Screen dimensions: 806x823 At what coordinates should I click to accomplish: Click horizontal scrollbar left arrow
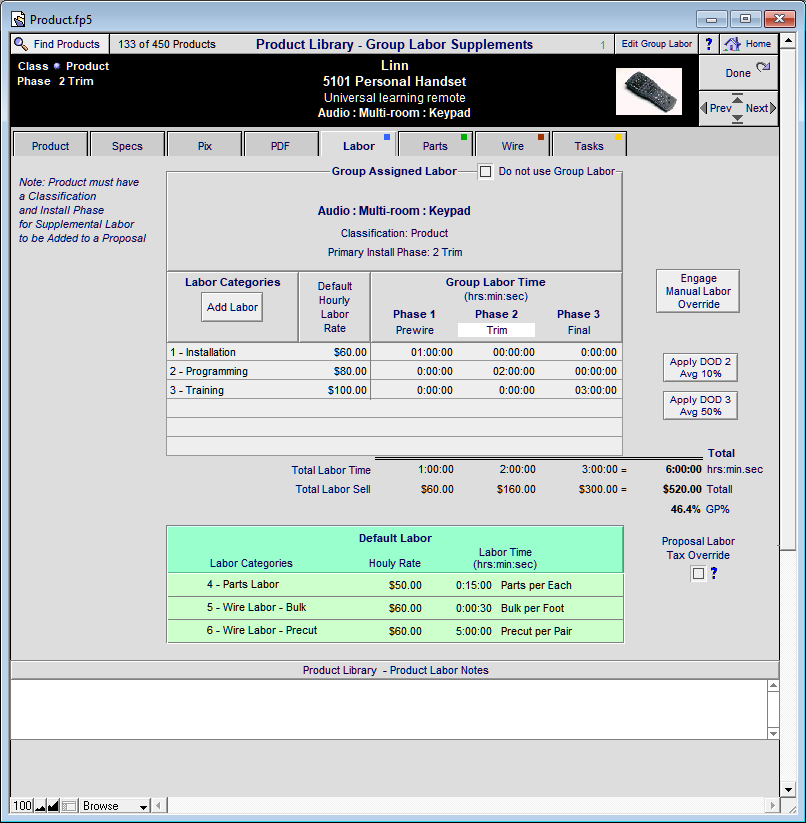(x=159, y=805)
